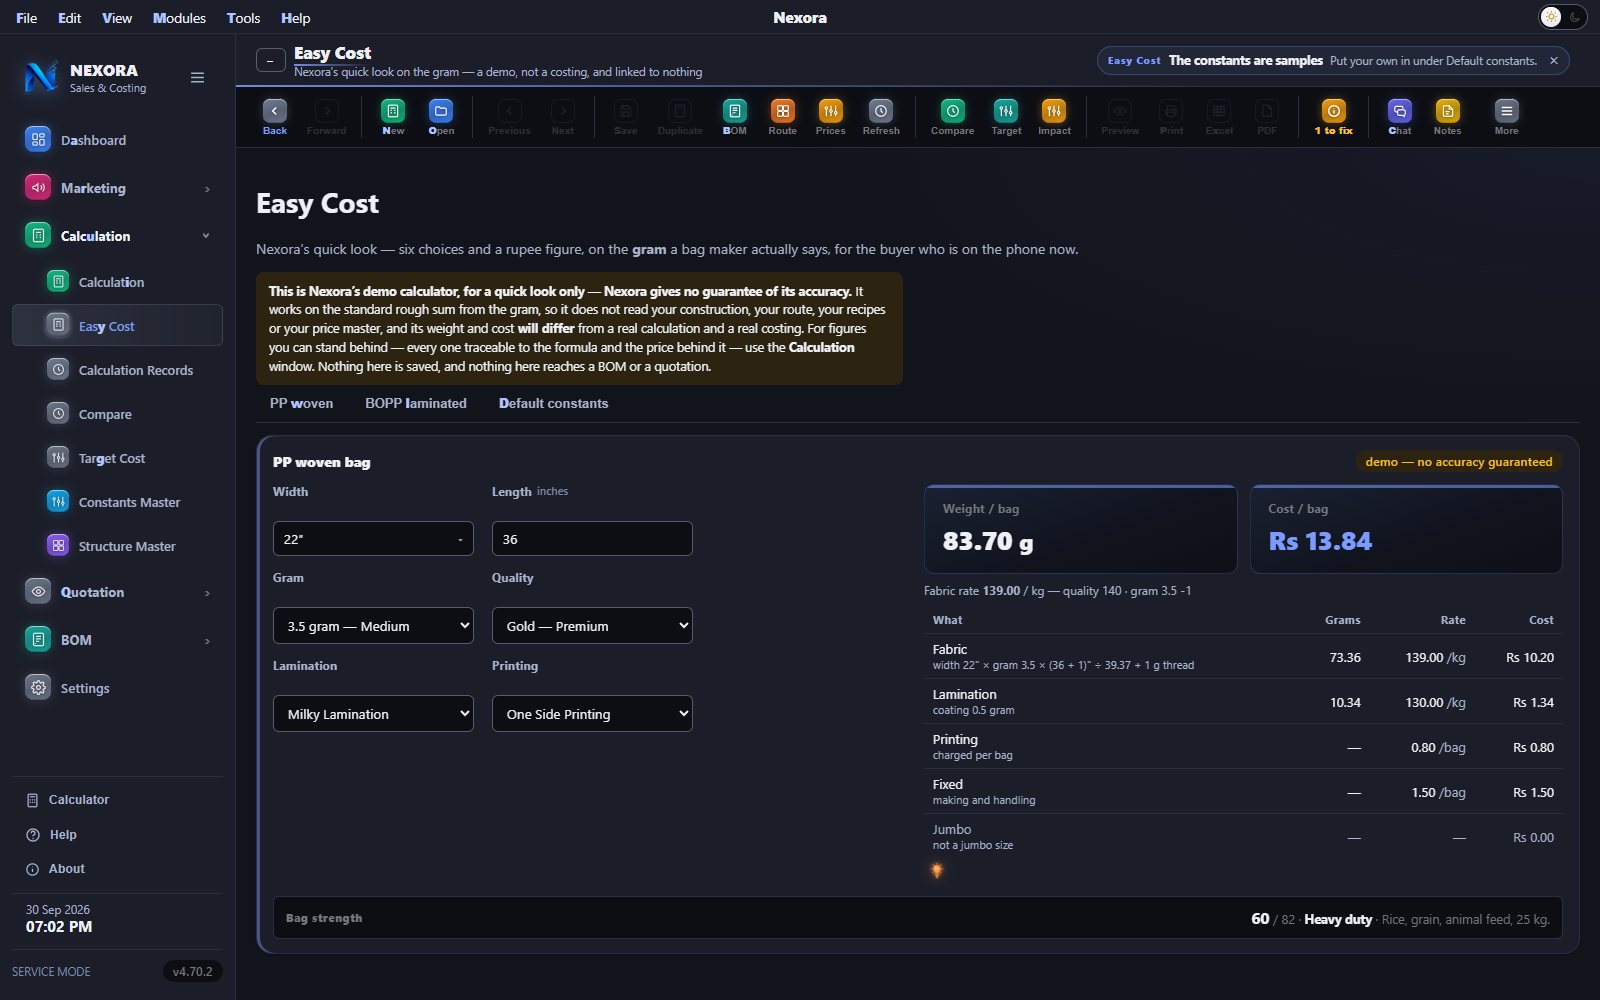Open Constants Master in sidebar
Image resolution: width=1600 pixels, height=1000 pixels.
point(117,502)
